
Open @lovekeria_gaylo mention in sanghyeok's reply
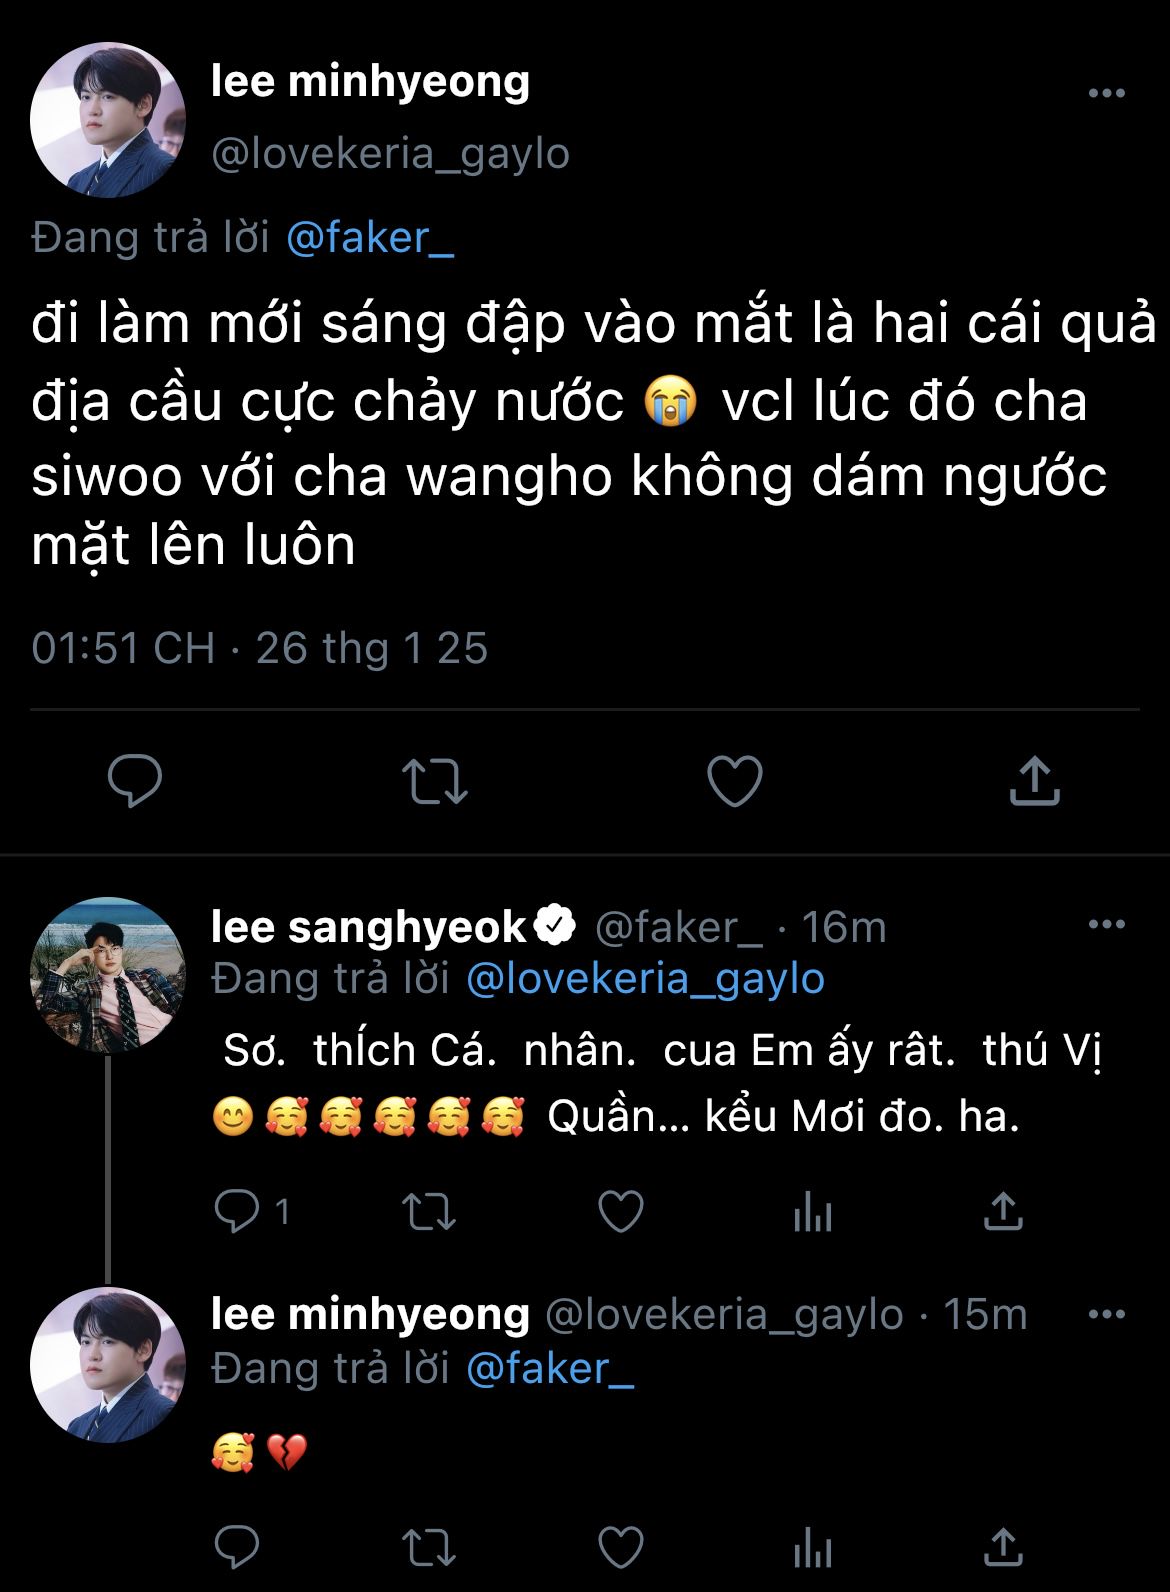(645, 979)
